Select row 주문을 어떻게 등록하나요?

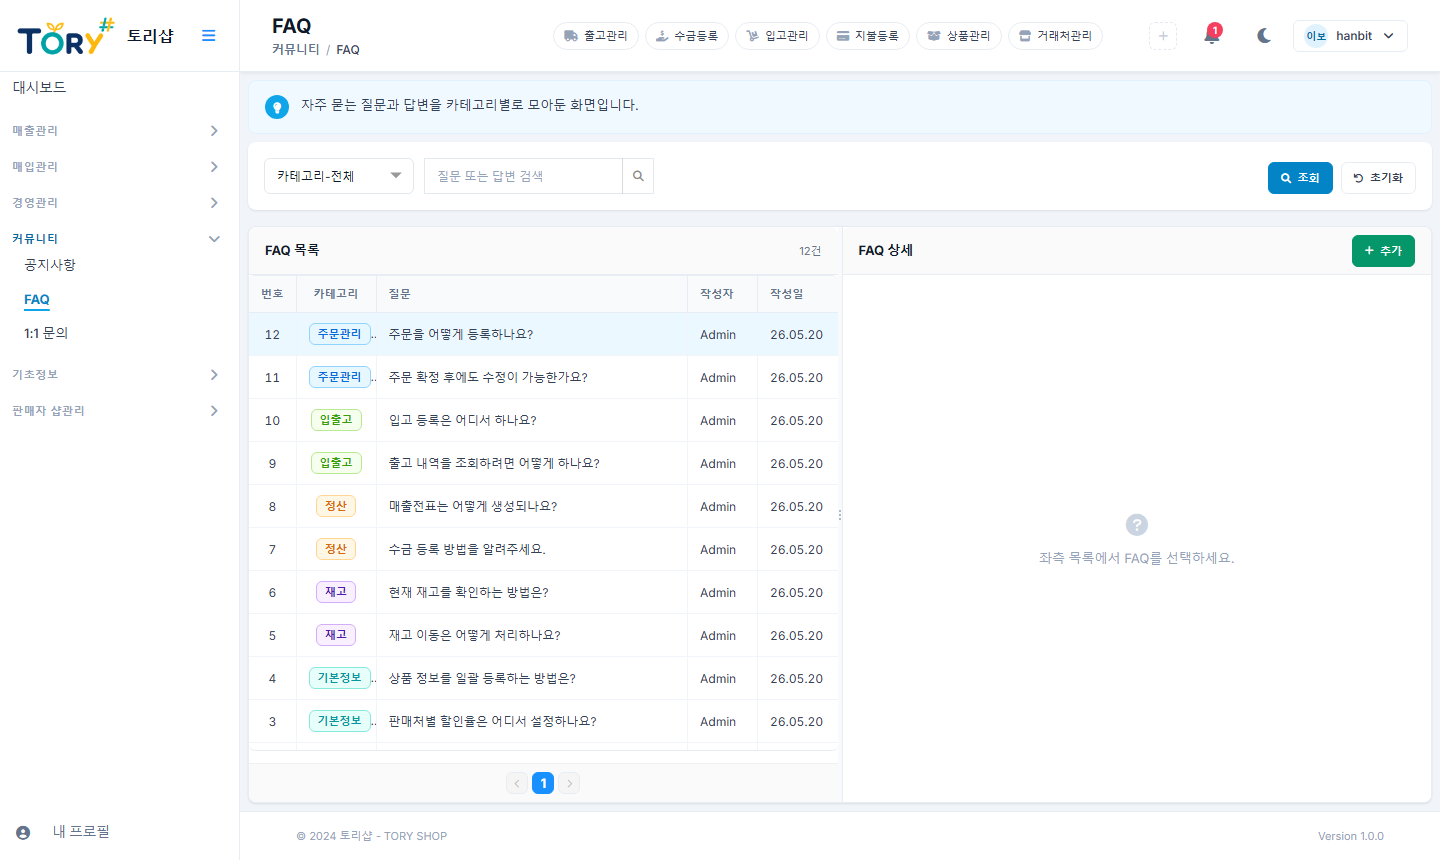tap(543, 335)
